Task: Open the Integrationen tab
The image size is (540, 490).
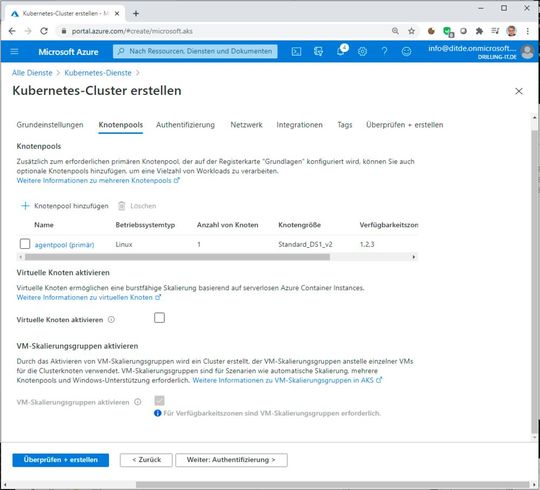Action: (299, 125)
